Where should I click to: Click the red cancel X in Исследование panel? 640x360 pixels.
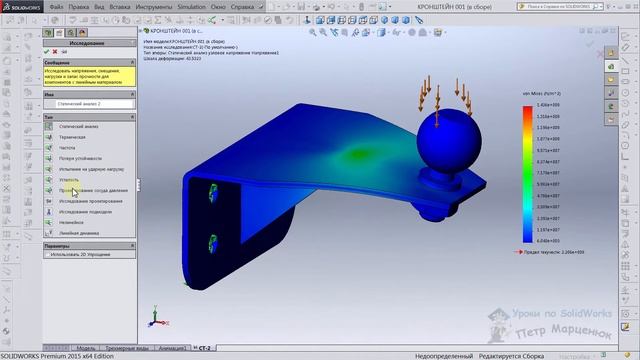(55, 52)
